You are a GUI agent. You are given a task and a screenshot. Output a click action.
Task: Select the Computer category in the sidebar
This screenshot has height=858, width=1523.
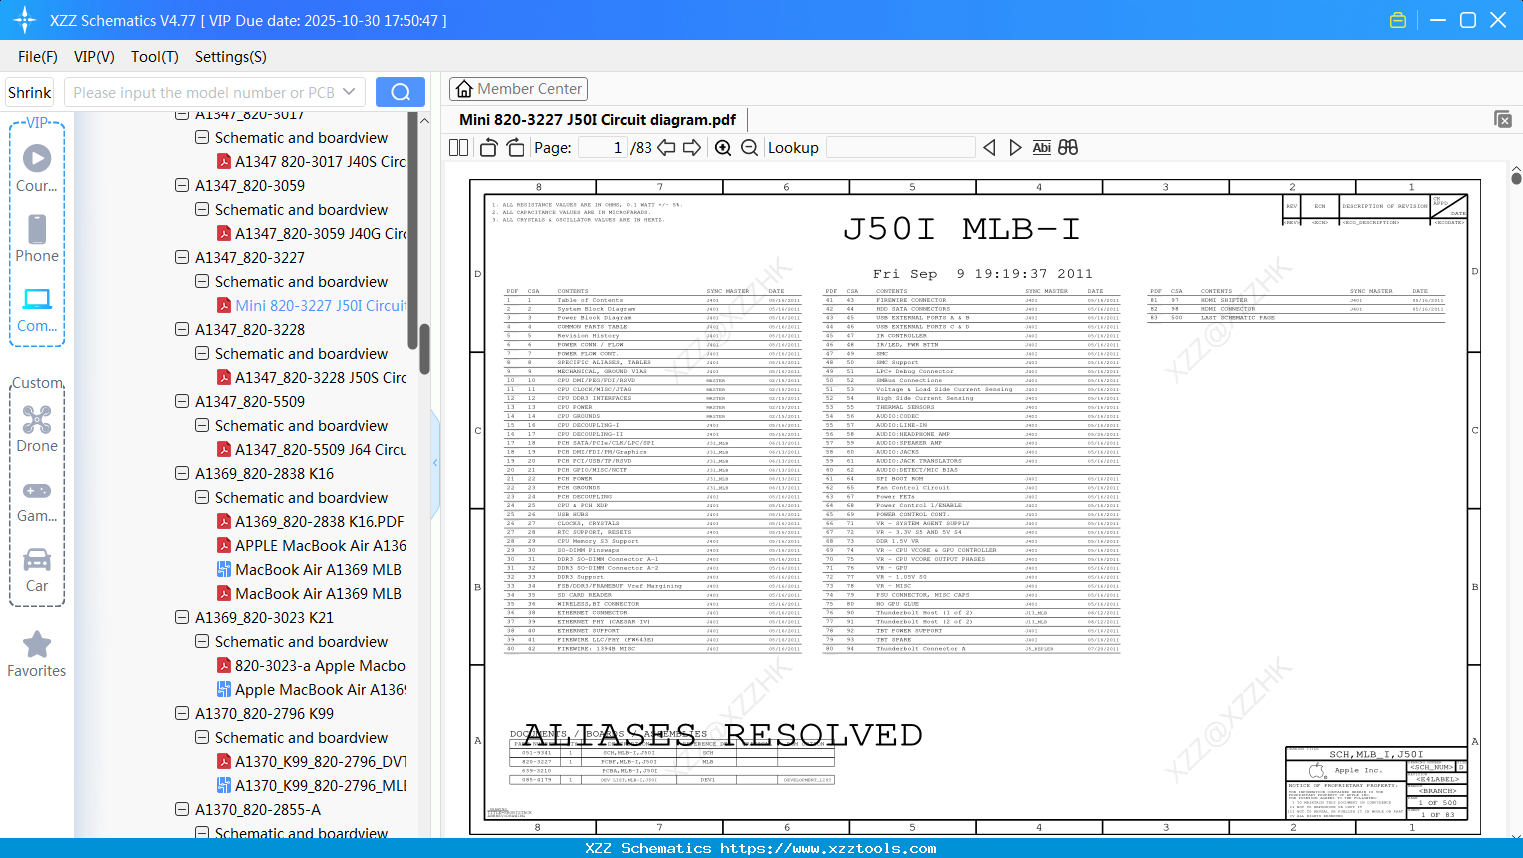click(x=37, y=310)
